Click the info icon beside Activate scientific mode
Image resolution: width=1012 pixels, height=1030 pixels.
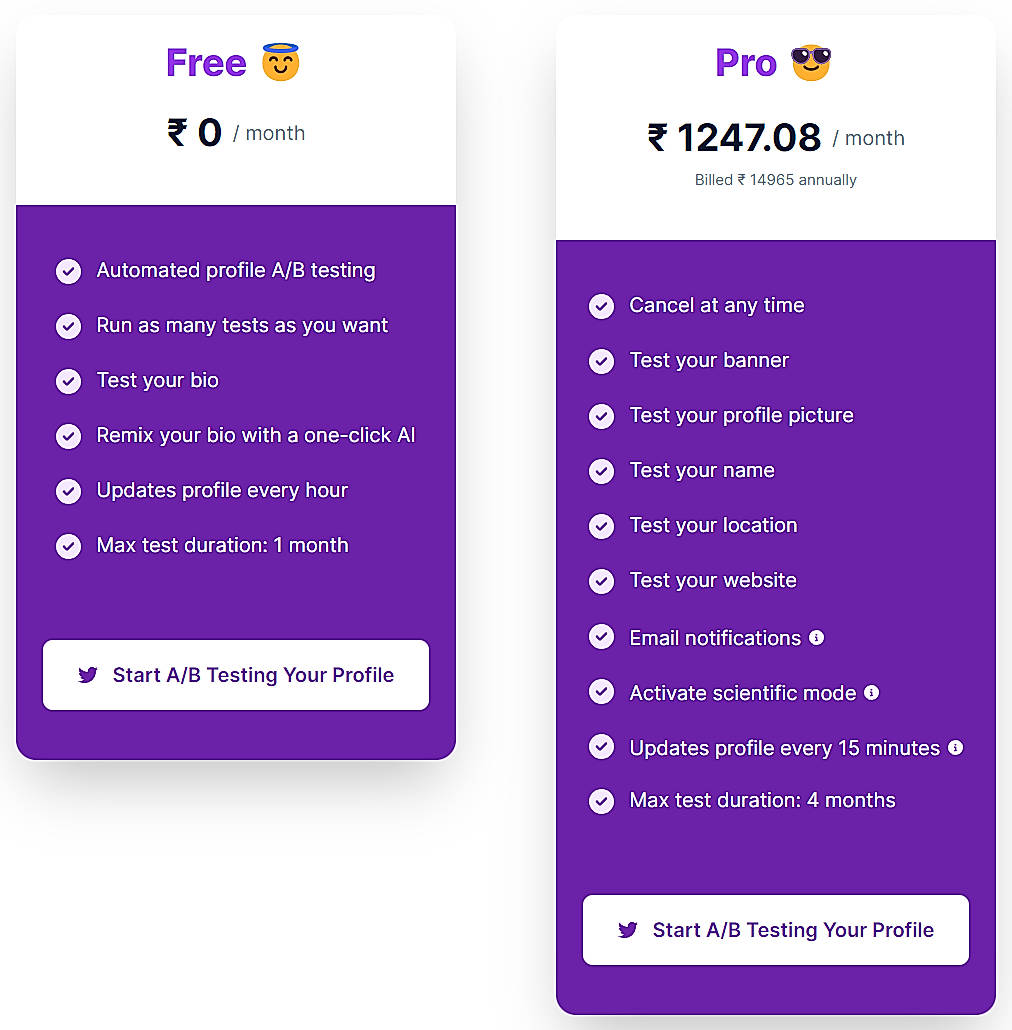(871, 692)
